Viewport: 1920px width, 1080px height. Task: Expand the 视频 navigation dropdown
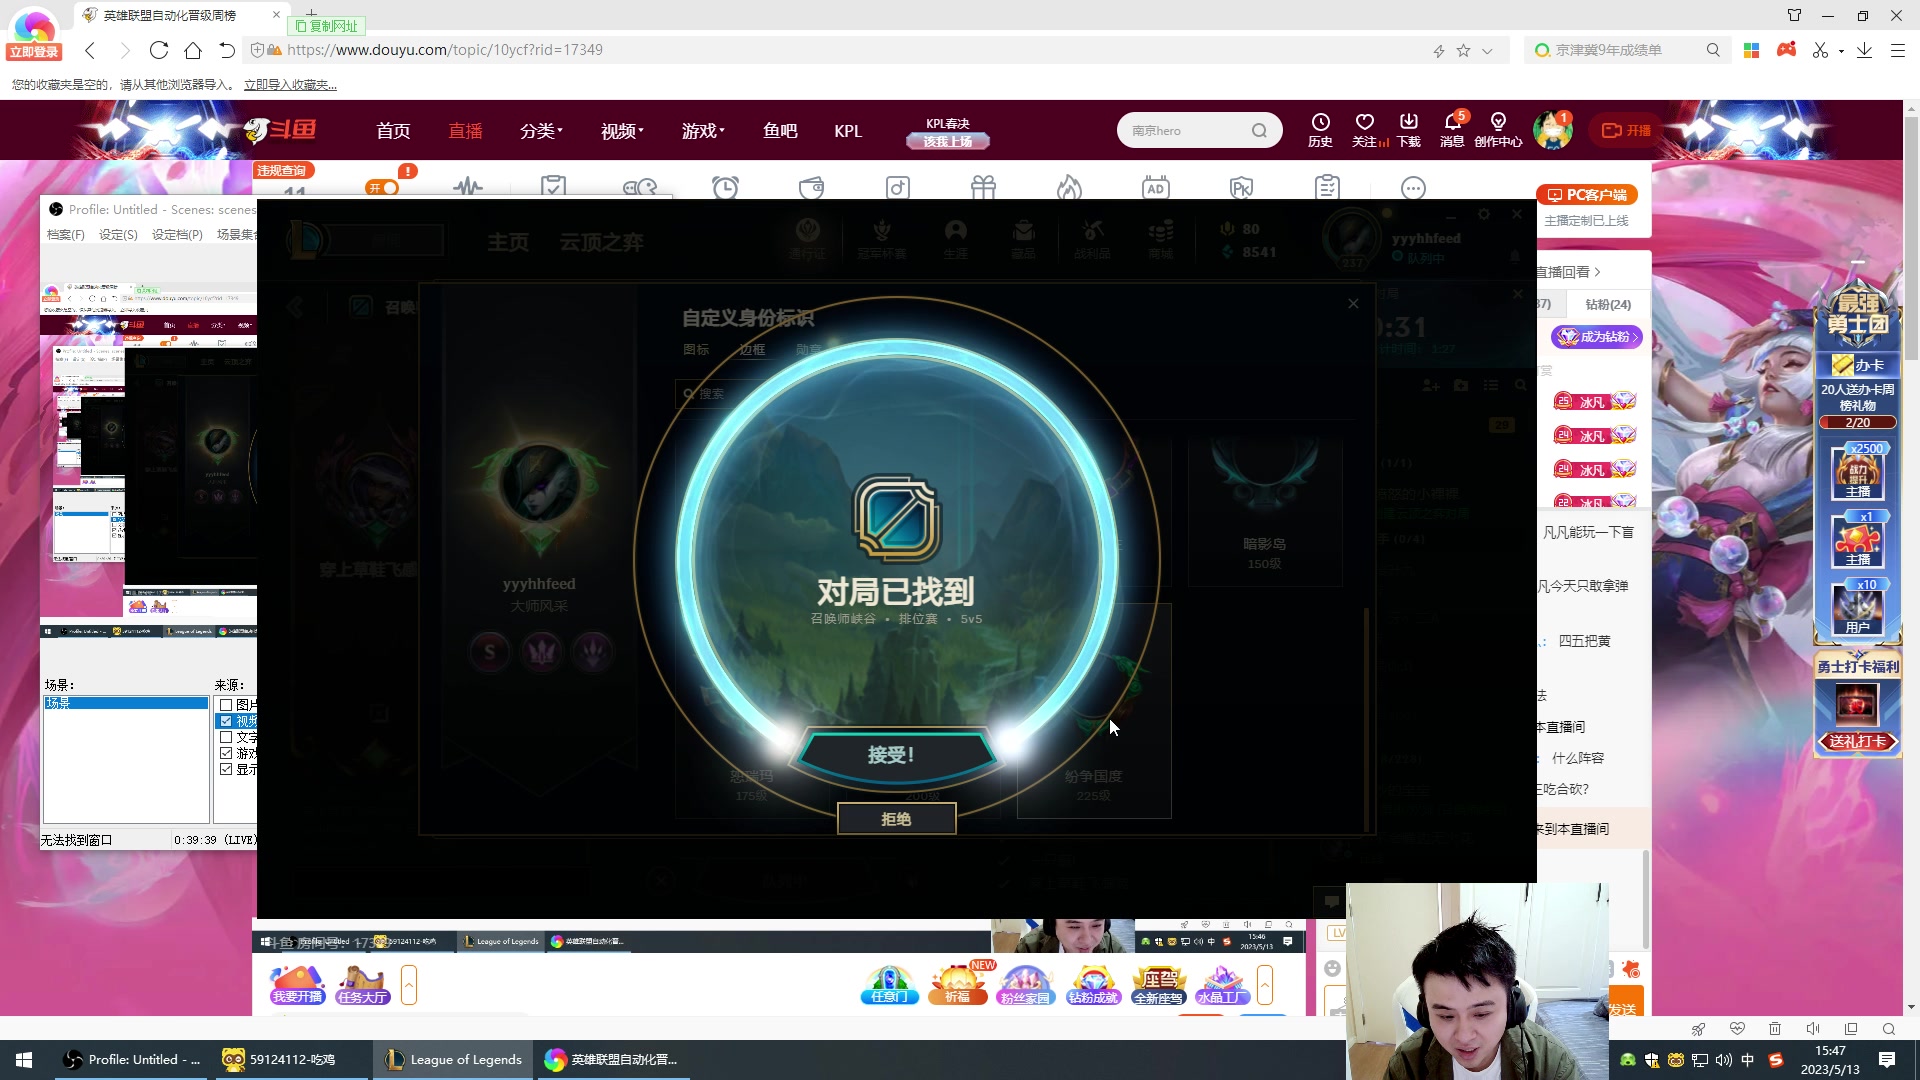click(621, 131)
